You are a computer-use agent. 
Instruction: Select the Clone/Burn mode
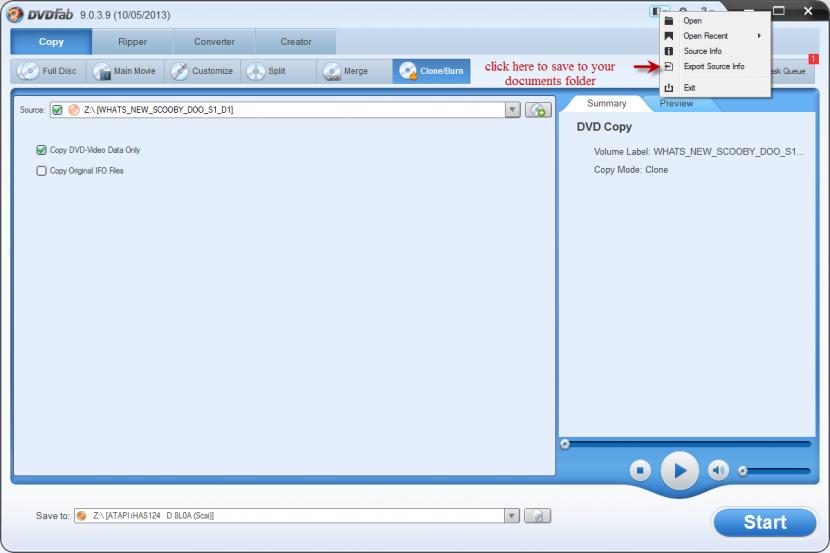(431, 71)
